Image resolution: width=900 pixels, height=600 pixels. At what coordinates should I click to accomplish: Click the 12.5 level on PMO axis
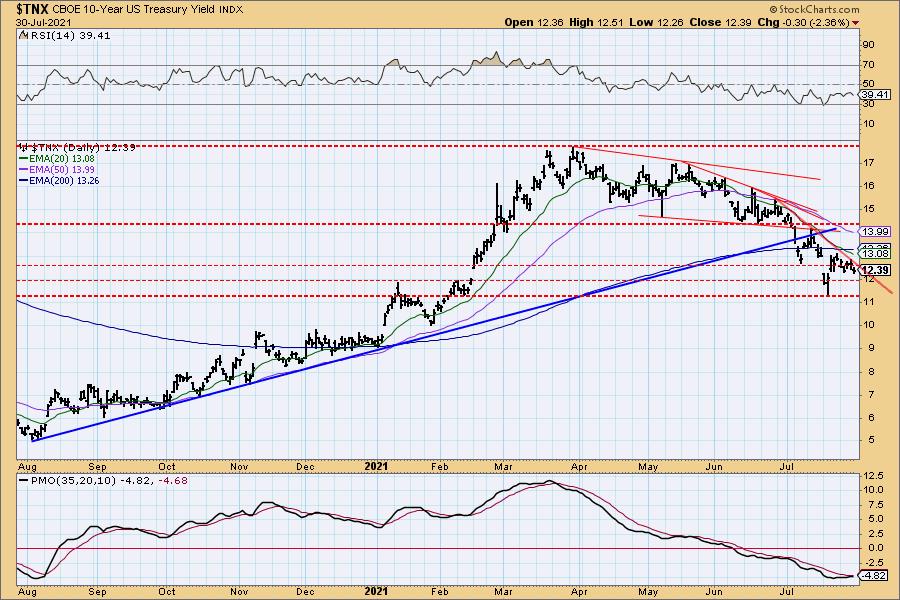click(872, 475)
